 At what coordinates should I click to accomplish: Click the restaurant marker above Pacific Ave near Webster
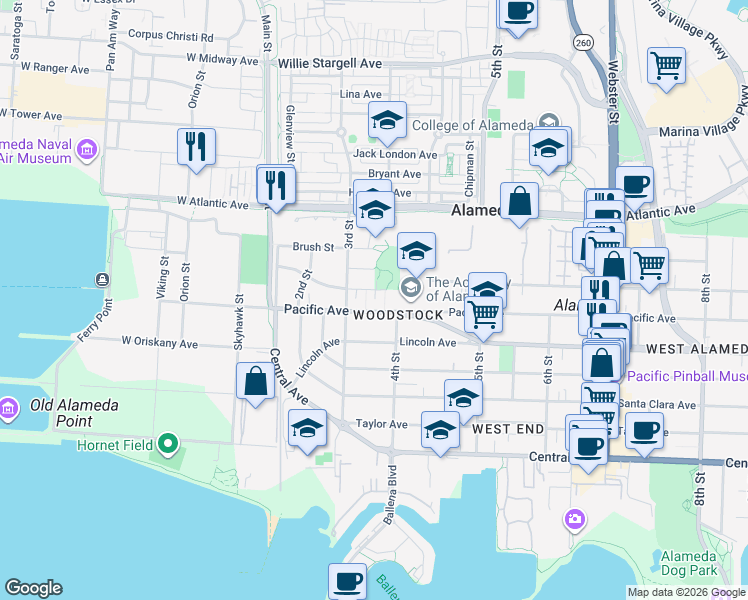[600, 291]
